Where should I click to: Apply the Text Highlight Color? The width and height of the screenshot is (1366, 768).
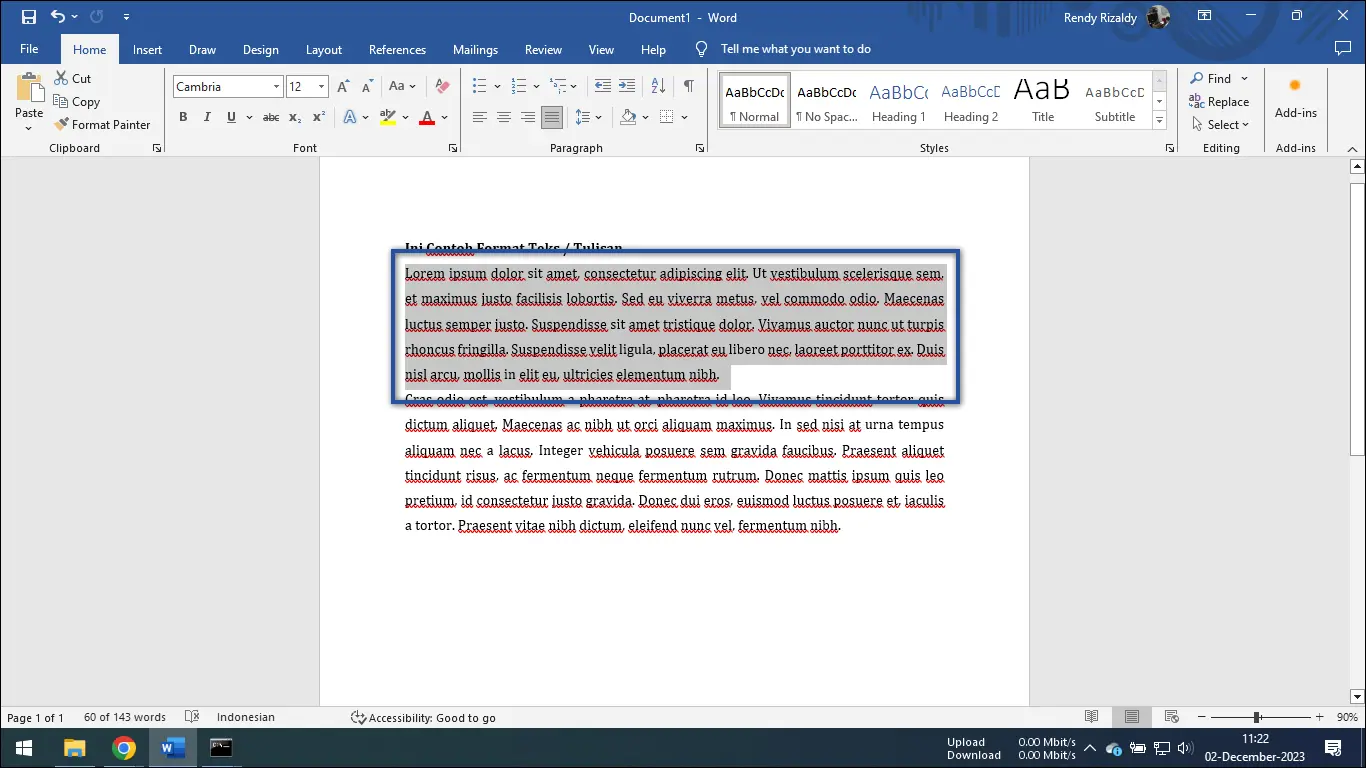(388, 117)
